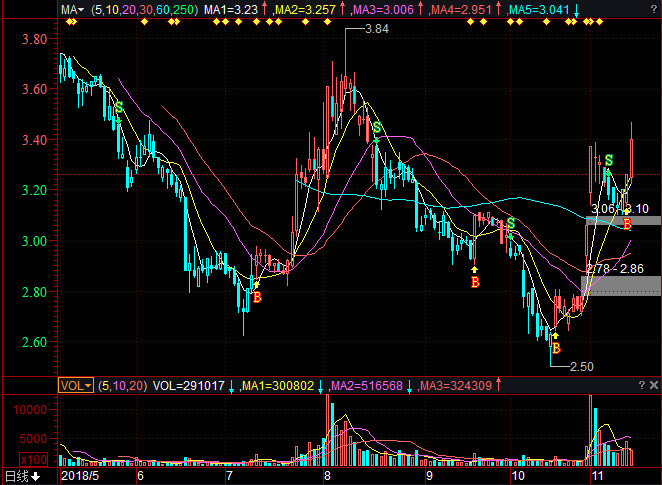The height and width of the screenshot is (485, 662).
Task: Click the S sell signal in mid-August
Action: [377, 128]
